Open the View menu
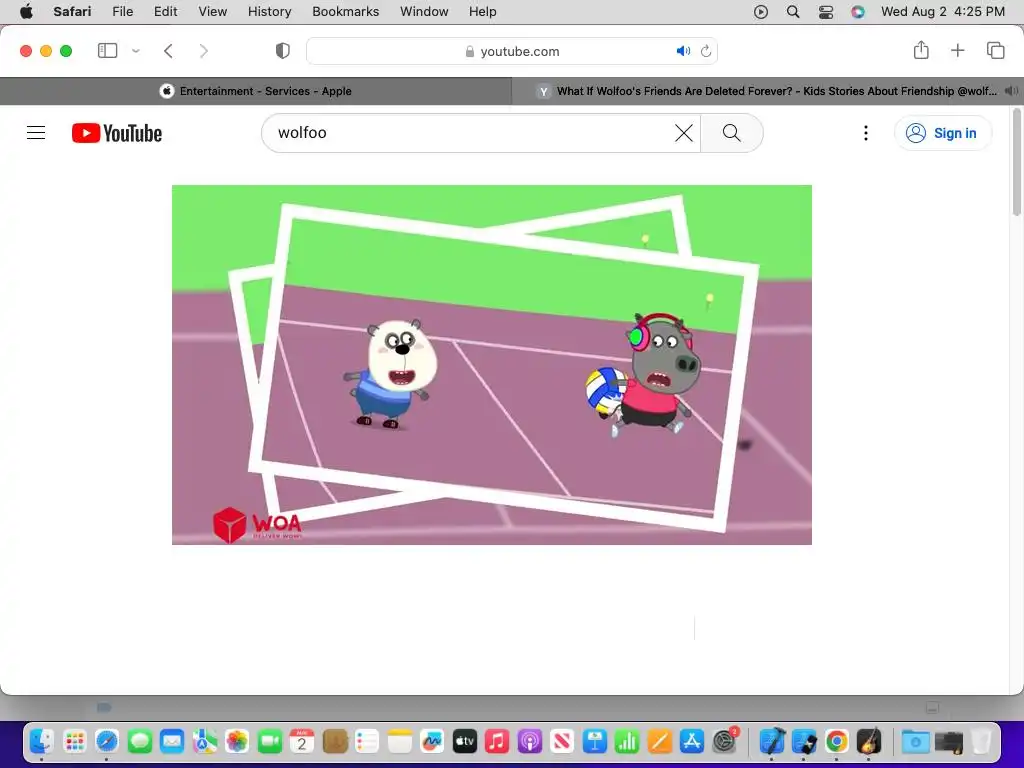This screenshot has height=768, width=1024. pyautogui.click(x=212, y=12)
